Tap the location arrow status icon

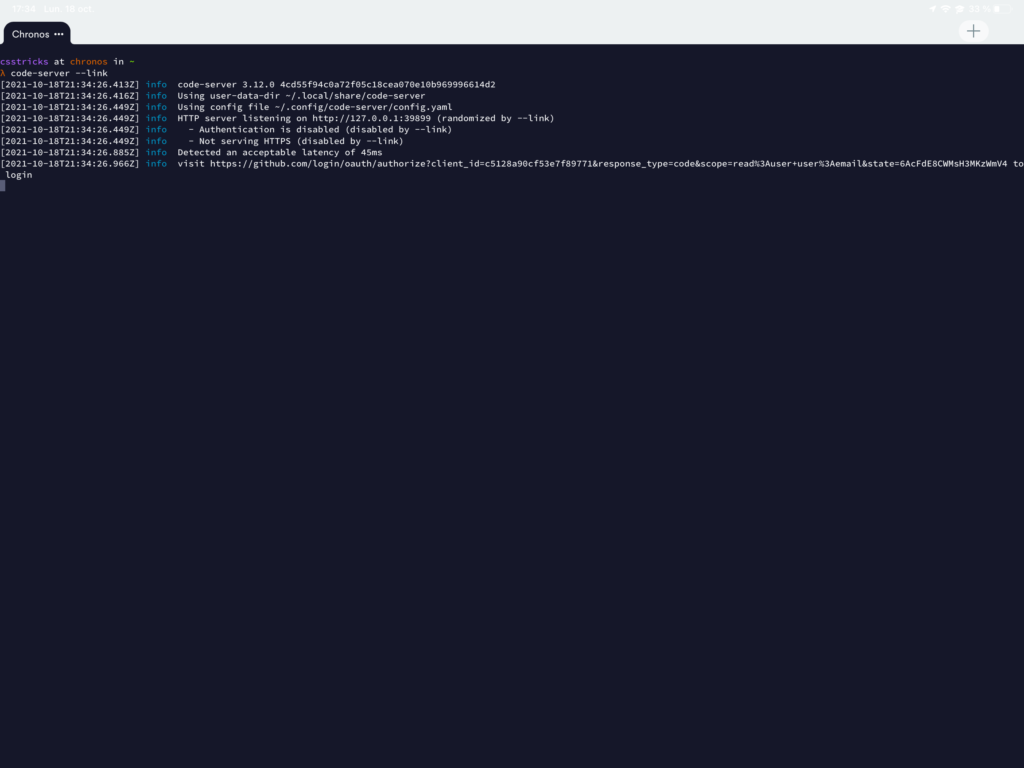[932, 9]
